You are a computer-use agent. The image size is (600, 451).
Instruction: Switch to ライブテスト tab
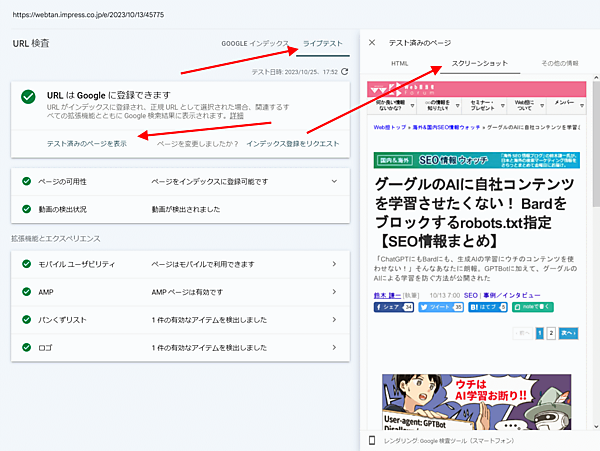[x=323, y=44]
